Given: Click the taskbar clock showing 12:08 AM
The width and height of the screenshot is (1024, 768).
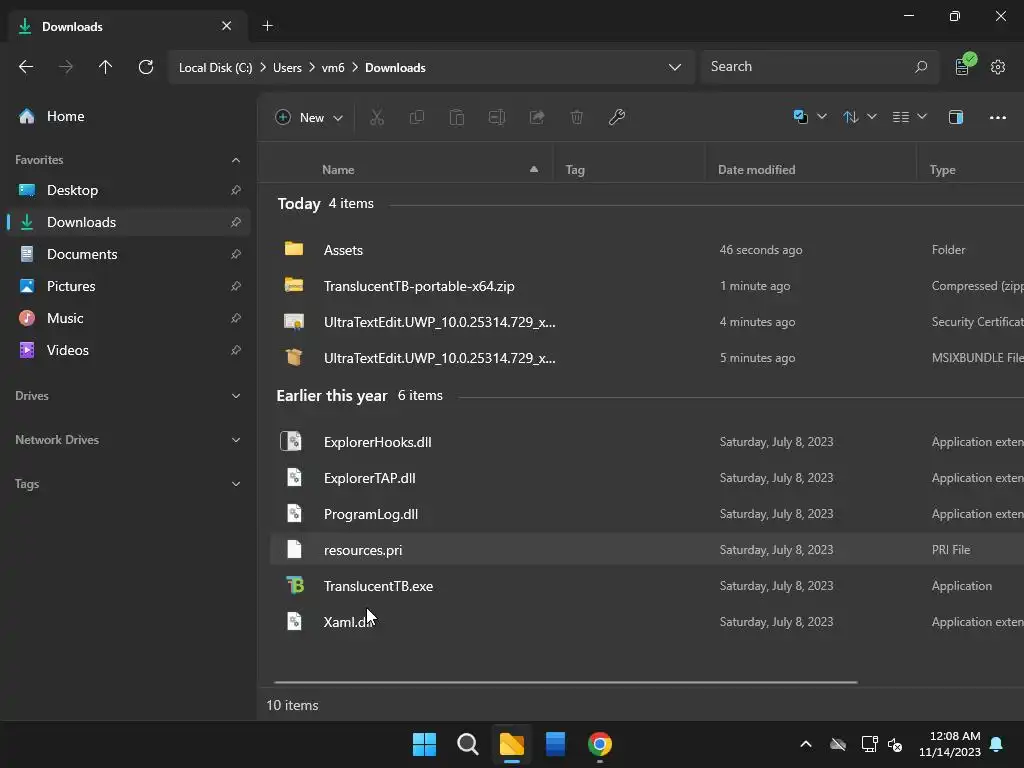Looking at the screenshot, I should 950,744.
